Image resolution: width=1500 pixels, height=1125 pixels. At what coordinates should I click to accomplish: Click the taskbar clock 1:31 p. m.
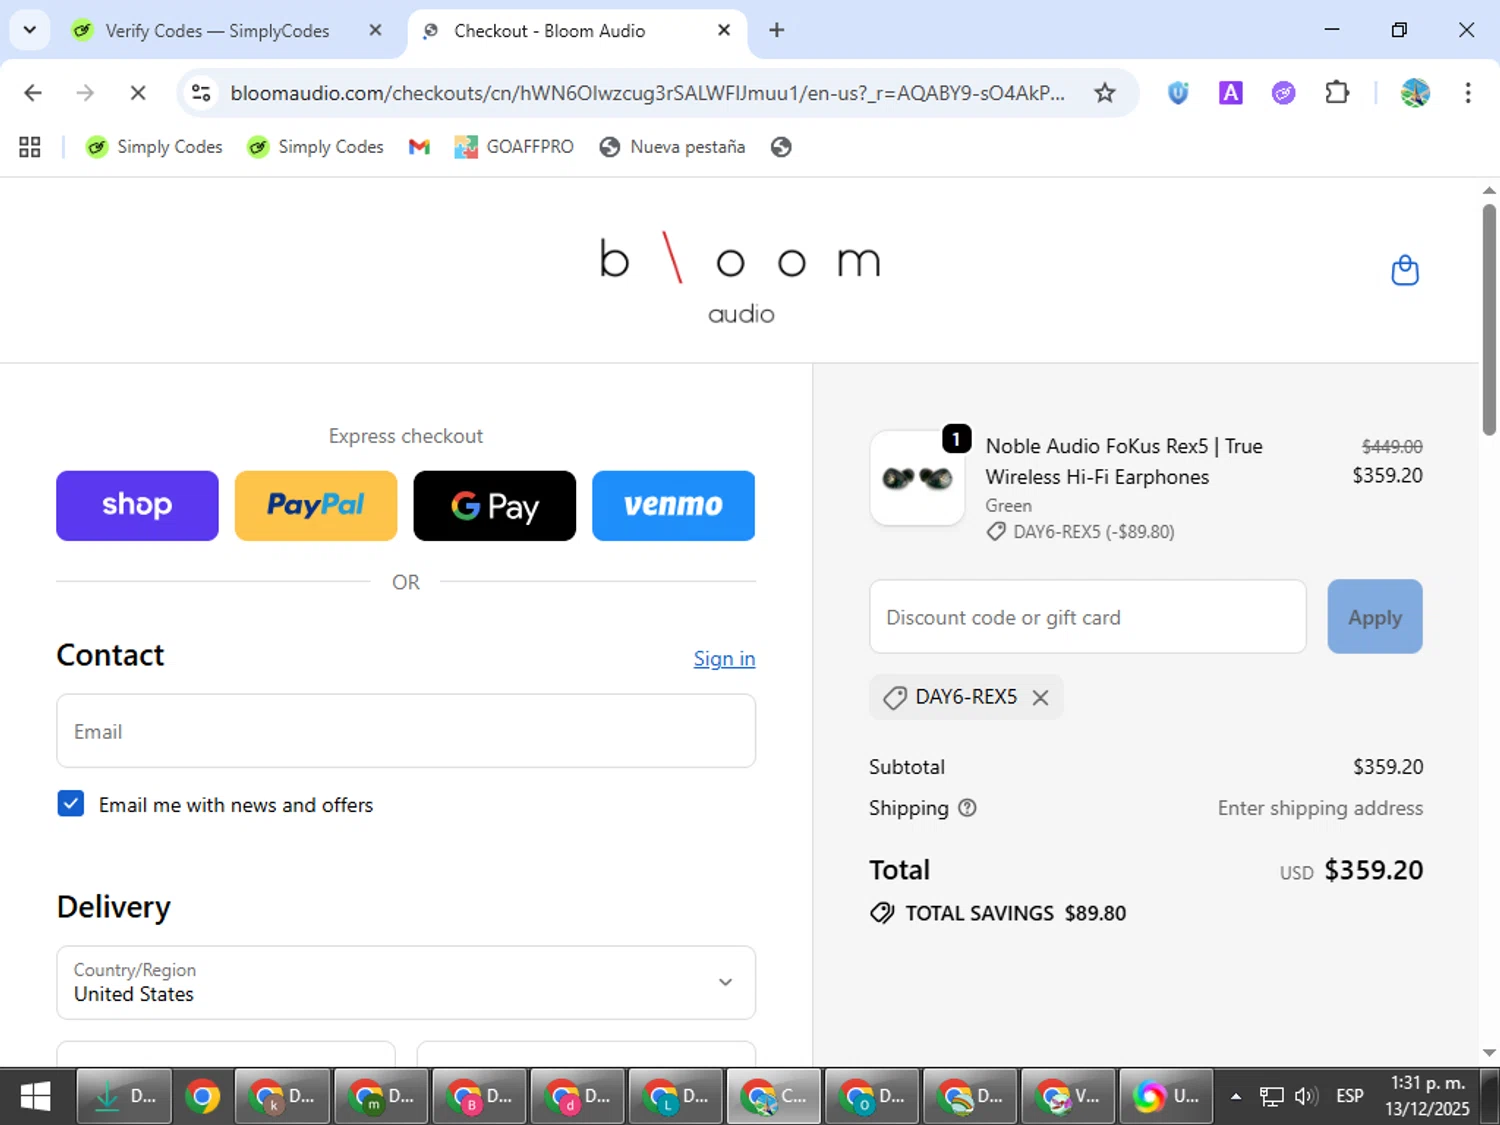pyautogui.click(x=1427, y=1083)
